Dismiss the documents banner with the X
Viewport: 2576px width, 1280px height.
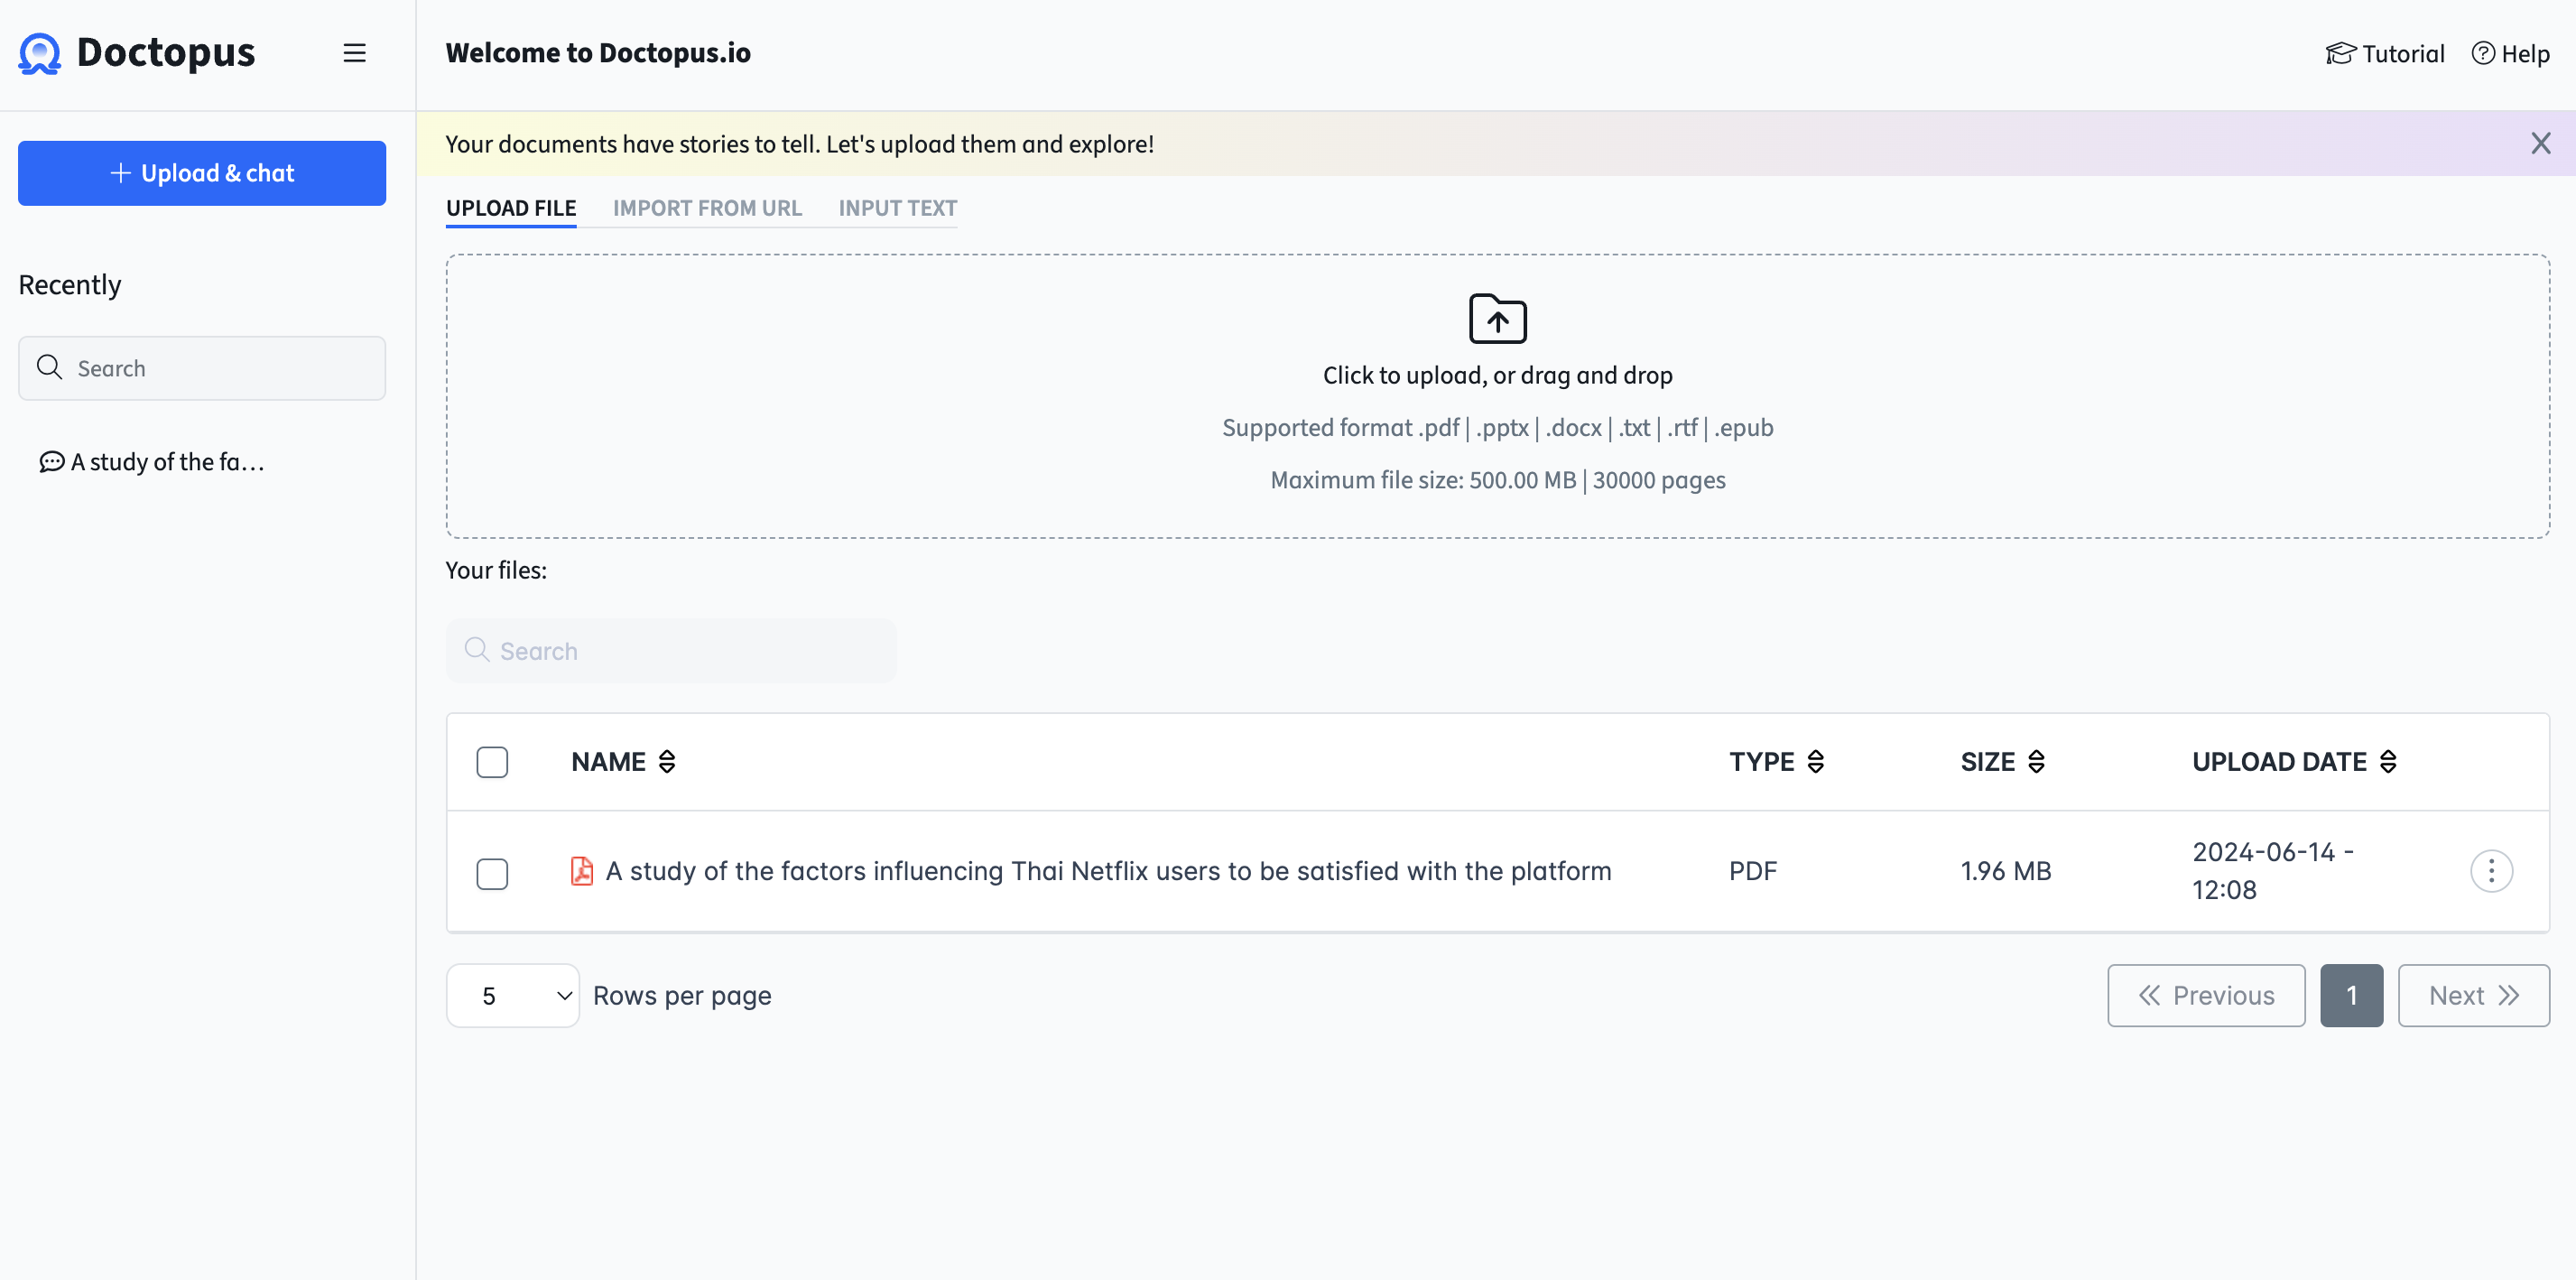coord(2540,143)
